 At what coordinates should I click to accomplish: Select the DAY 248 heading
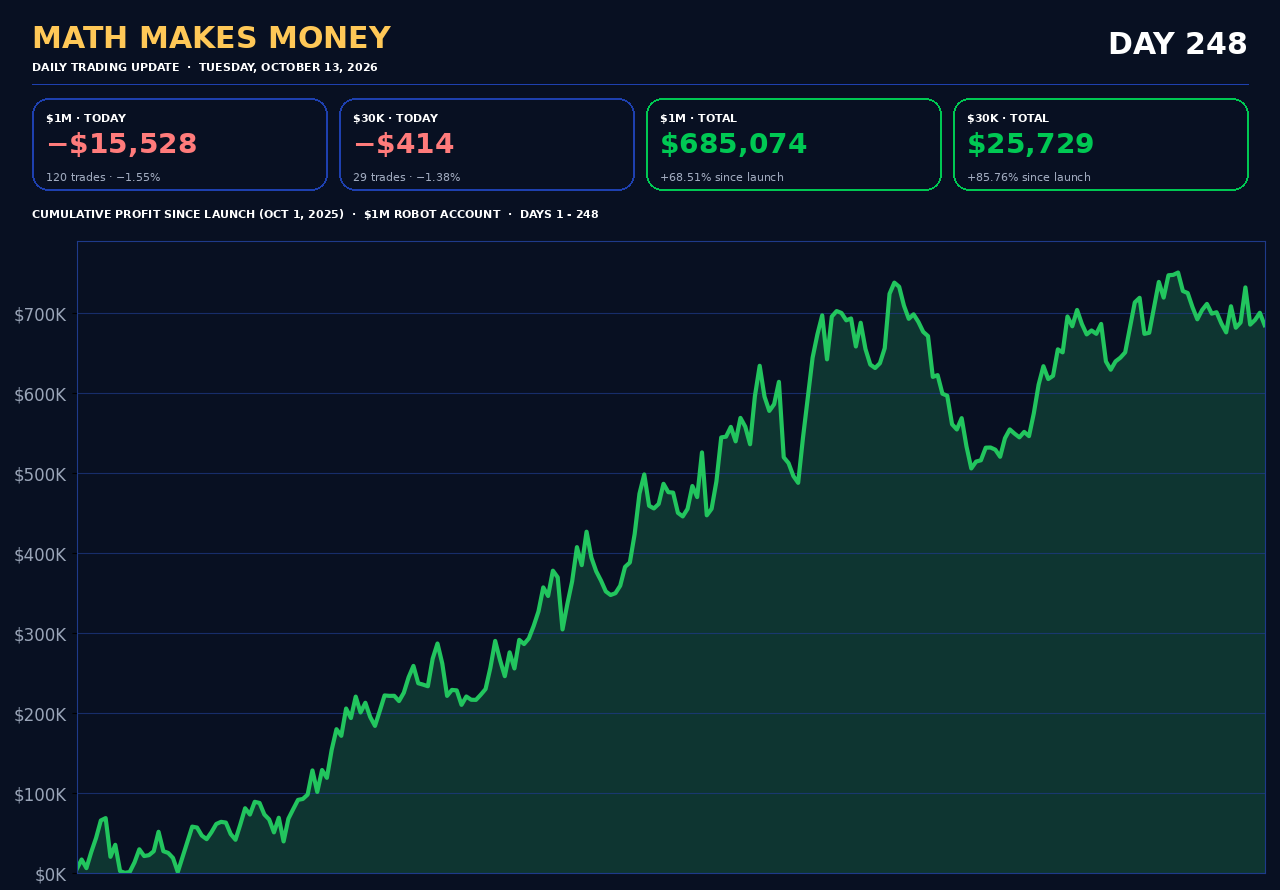coord(1177,45)
